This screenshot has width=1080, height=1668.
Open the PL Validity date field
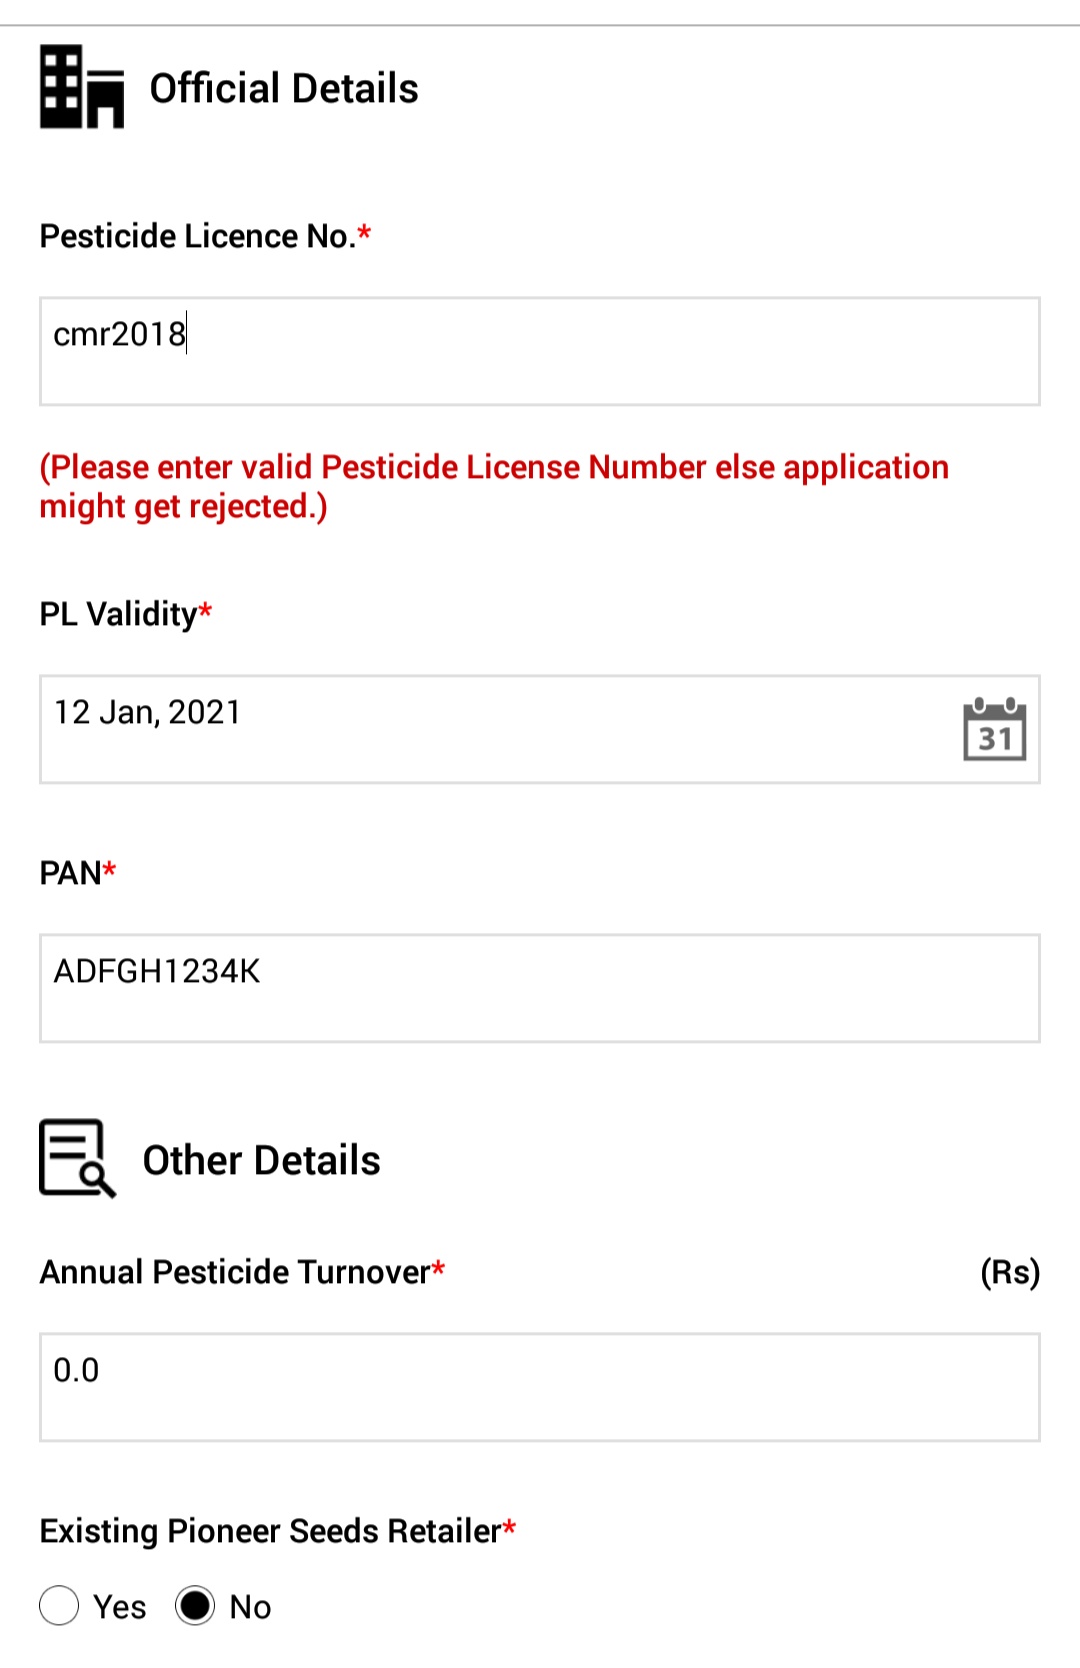pos(540,729)
